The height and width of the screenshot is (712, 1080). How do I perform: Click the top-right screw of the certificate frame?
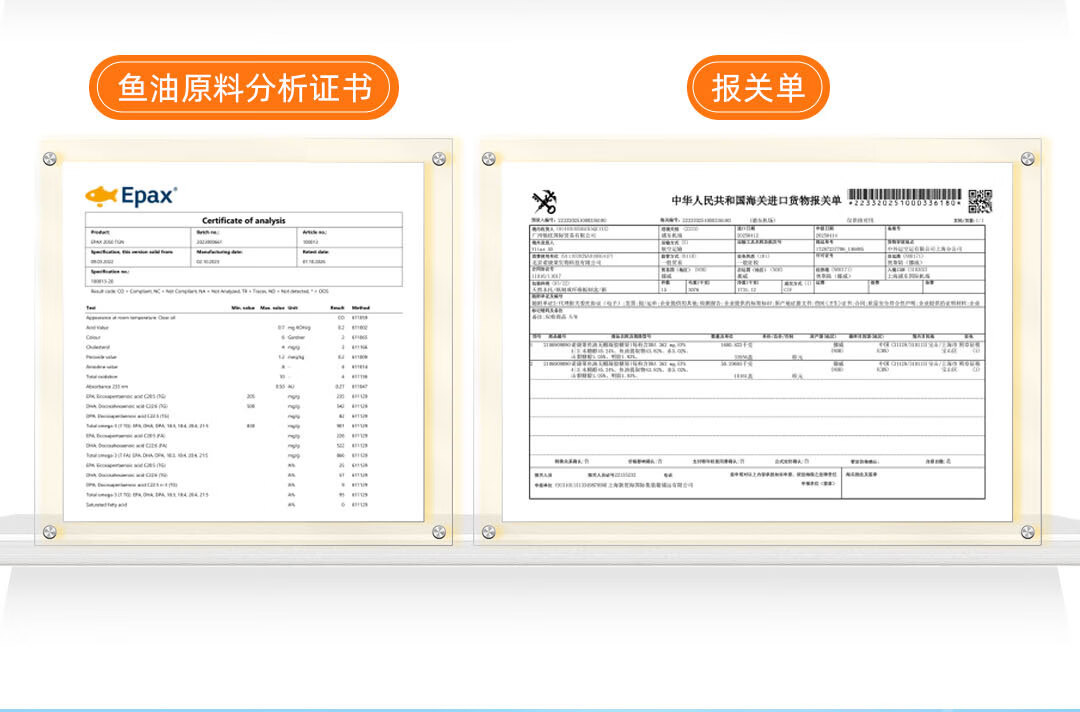438,159
